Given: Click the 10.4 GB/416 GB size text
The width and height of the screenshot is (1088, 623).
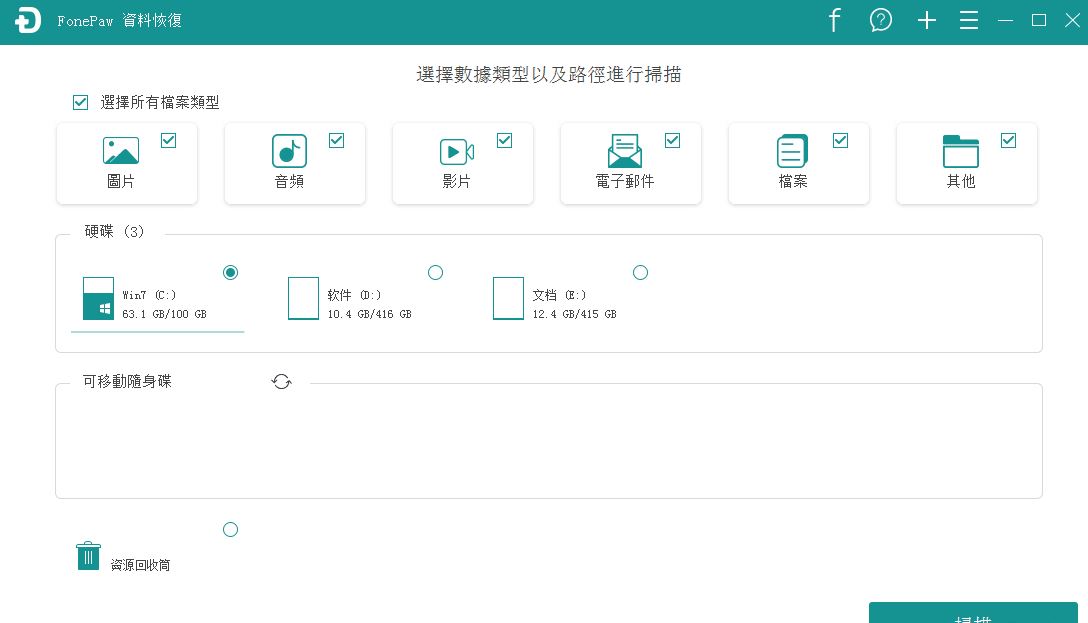Looking at the screenshot, I should (369, 314).
